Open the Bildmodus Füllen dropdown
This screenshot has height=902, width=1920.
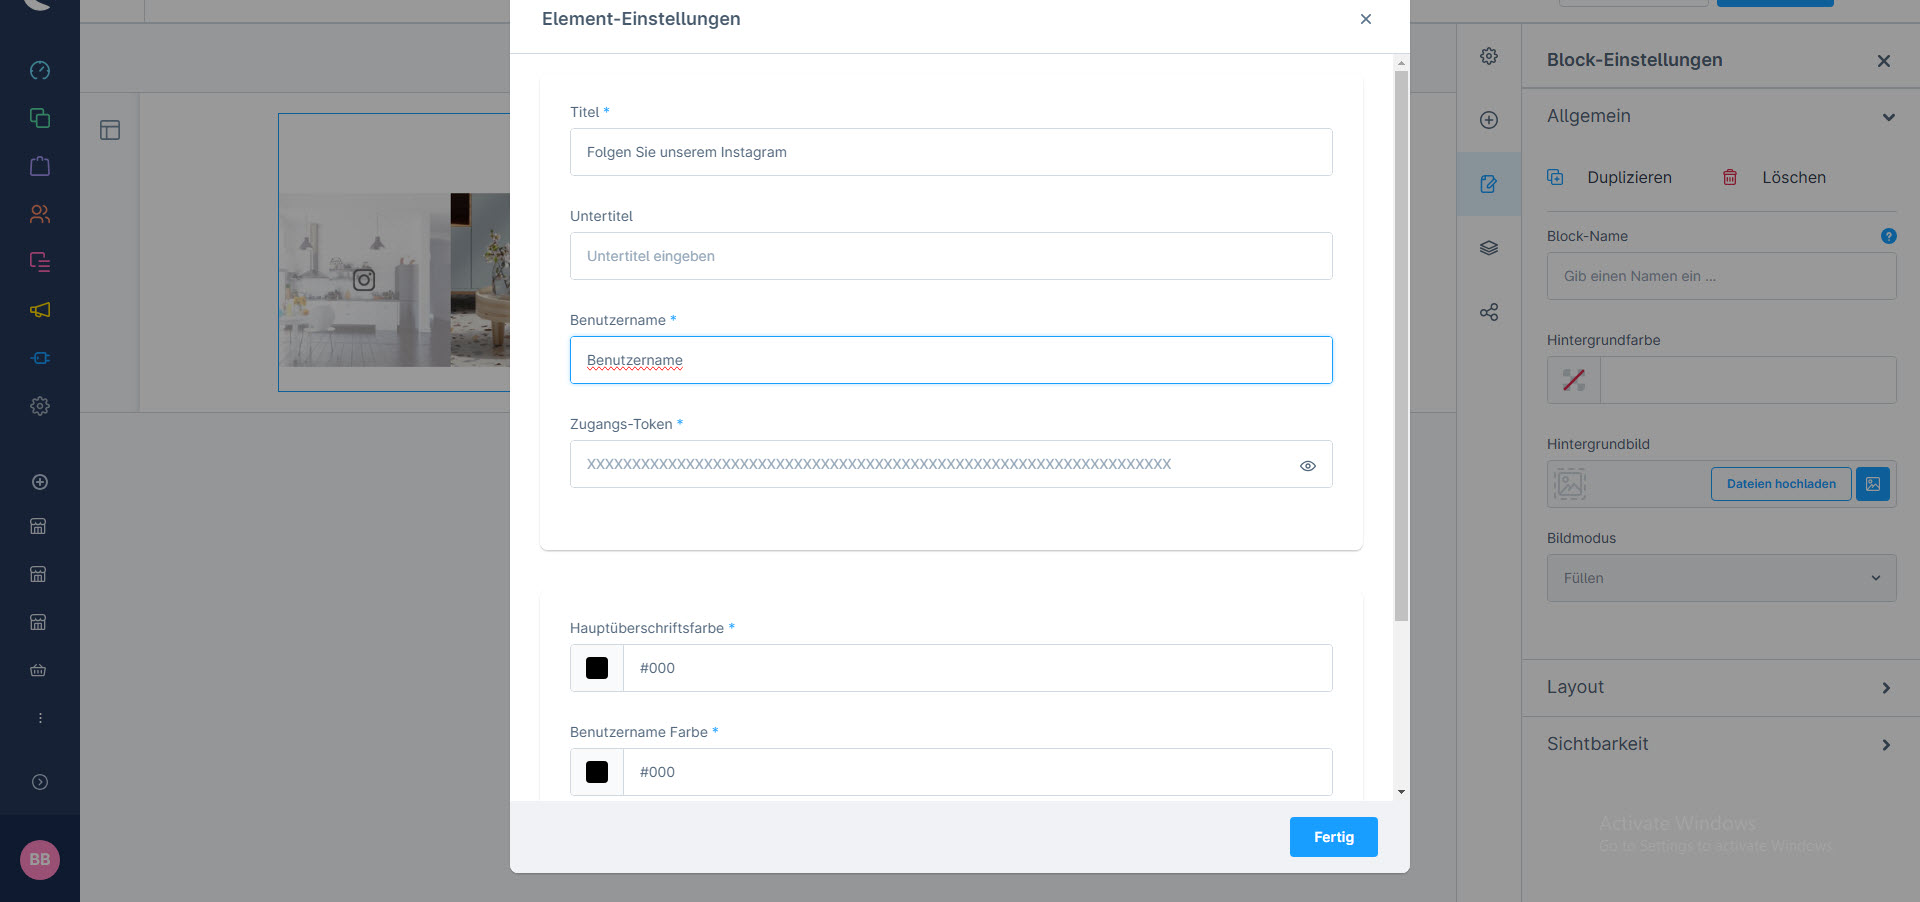click(1721, 578)
